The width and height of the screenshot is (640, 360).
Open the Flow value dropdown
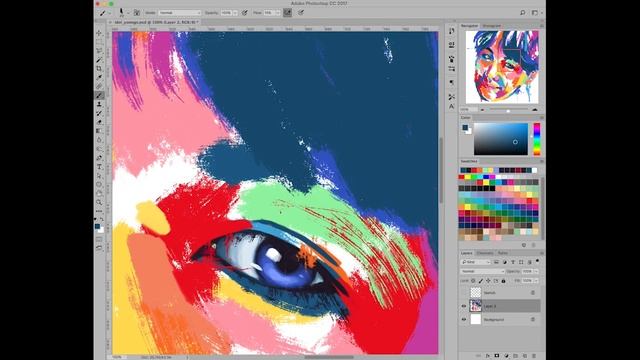point(278,13)
